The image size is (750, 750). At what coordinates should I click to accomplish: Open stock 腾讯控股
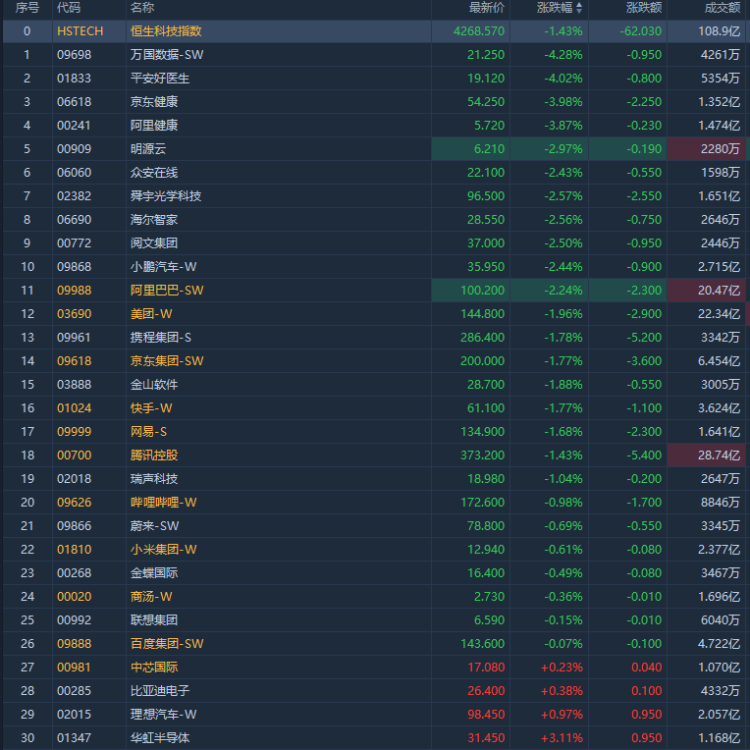click(x=154, y=455)
